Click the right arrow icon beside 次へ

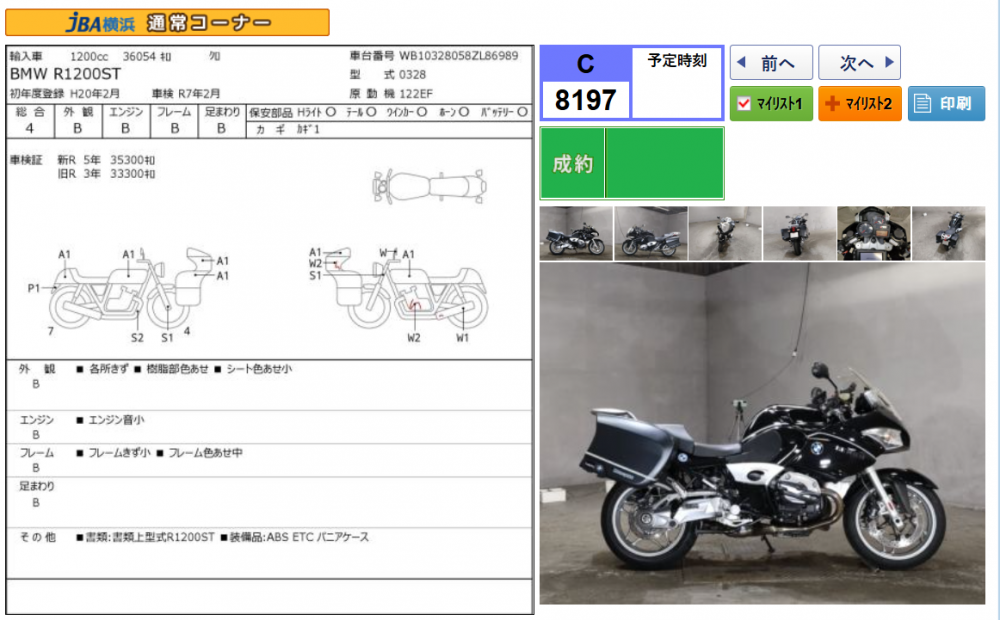tap(889, 63)
